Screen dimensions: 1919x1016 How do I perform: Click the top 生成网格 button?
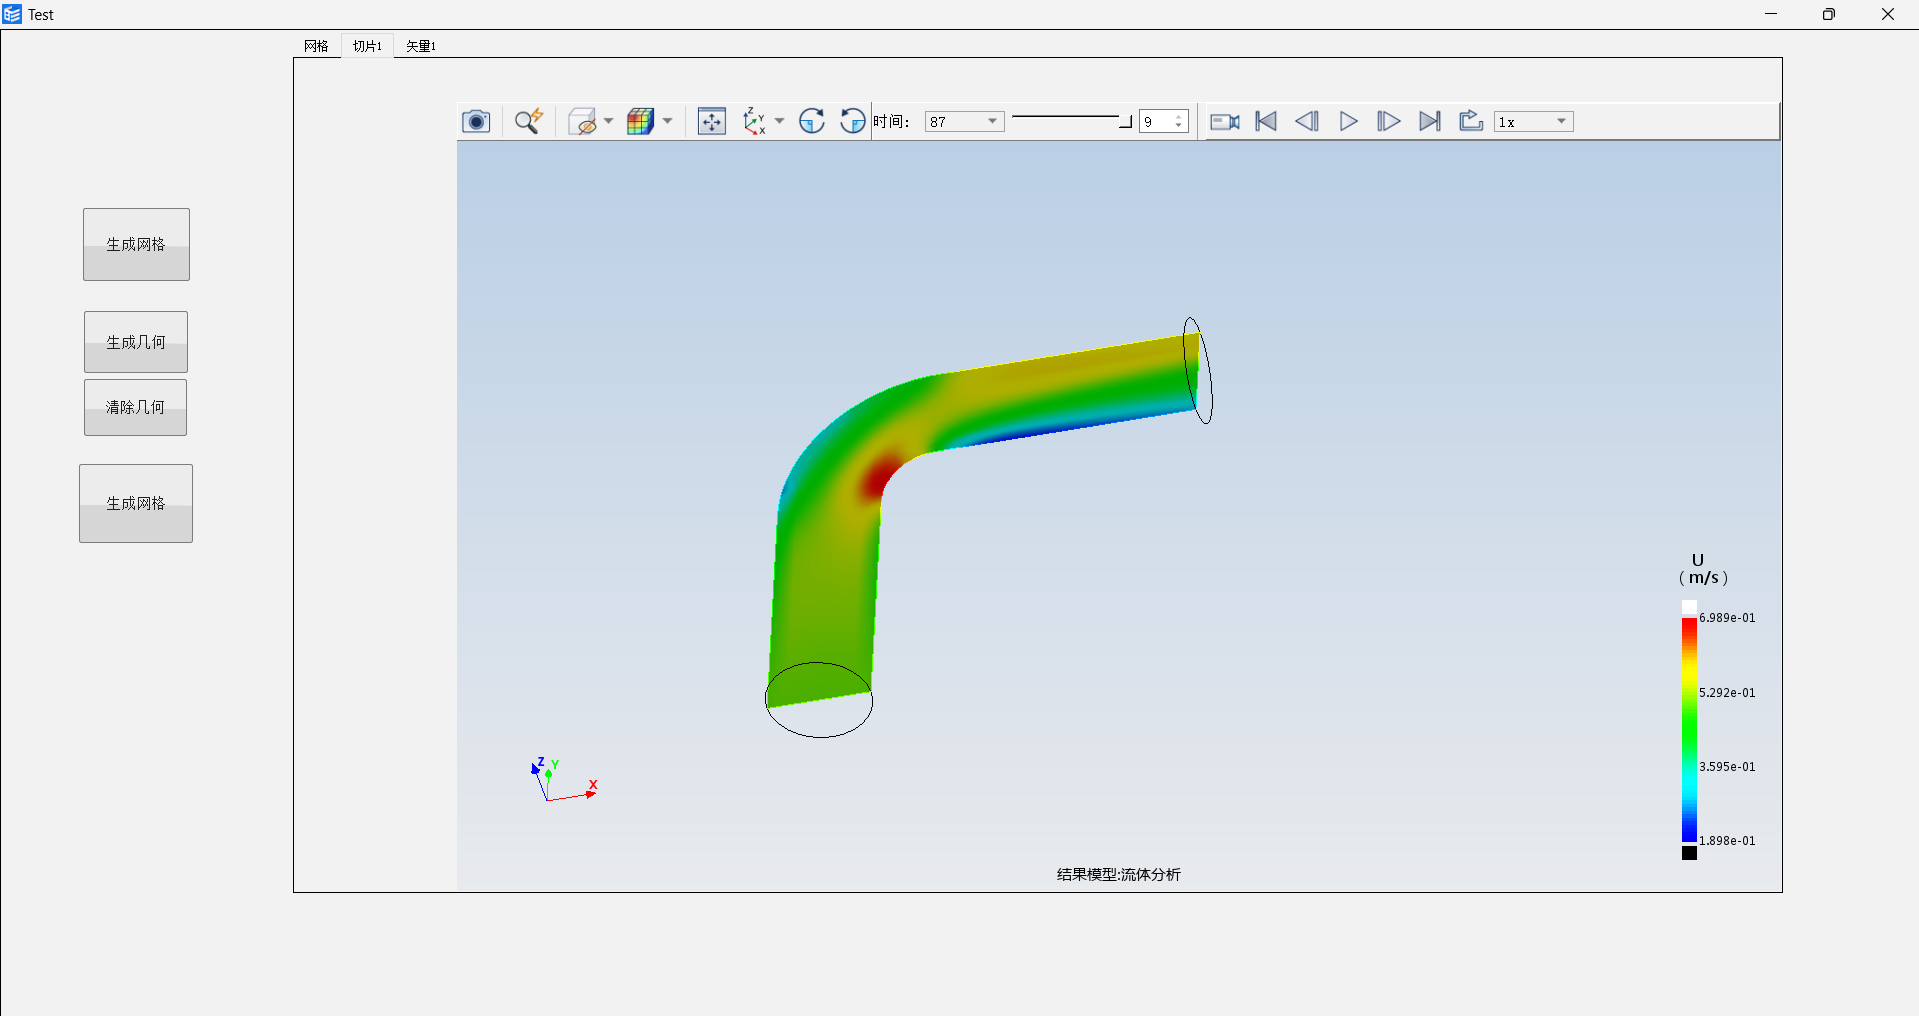[x=136, y=244]
